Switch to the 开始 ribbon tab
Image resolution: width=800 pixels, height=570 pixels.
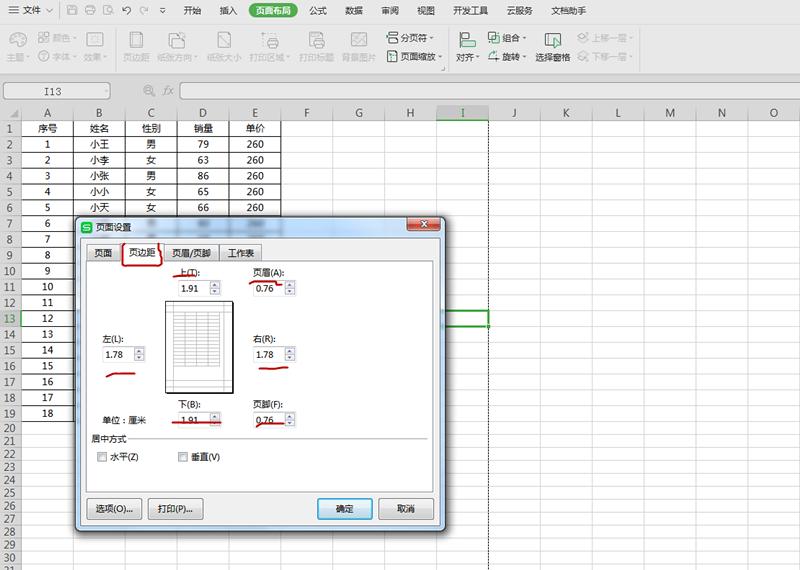coord(192,10)
